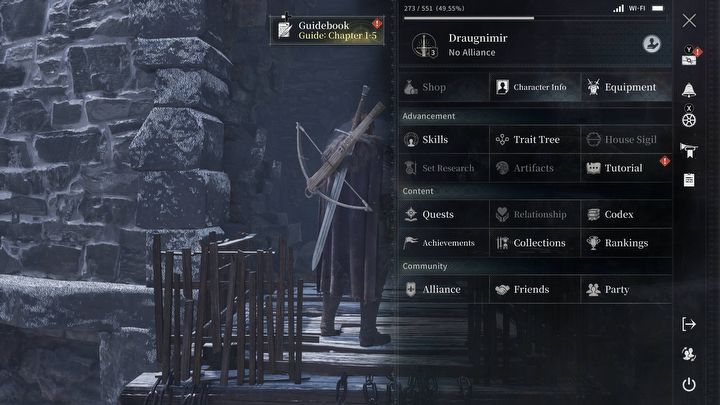Open the notification bell icon
The image size is (720, 405).
coord(688,90)
